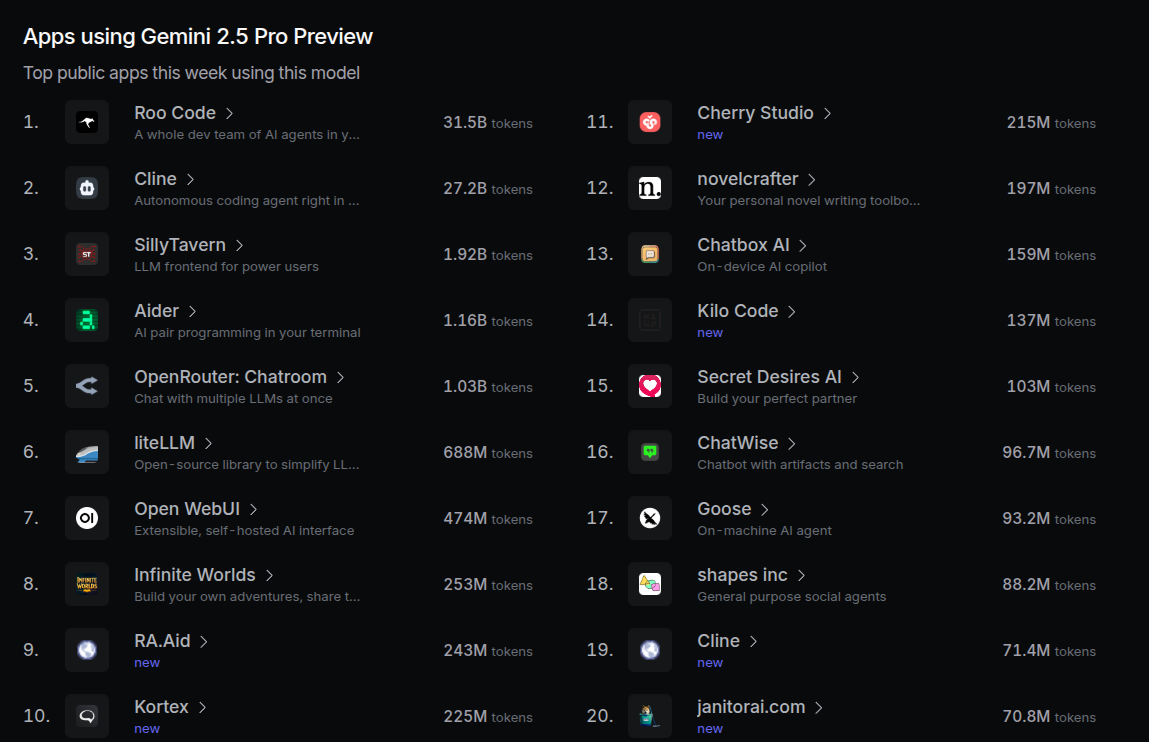Click the chevron next to Kilo Code
1149x742 pixels.
[791, 311]
